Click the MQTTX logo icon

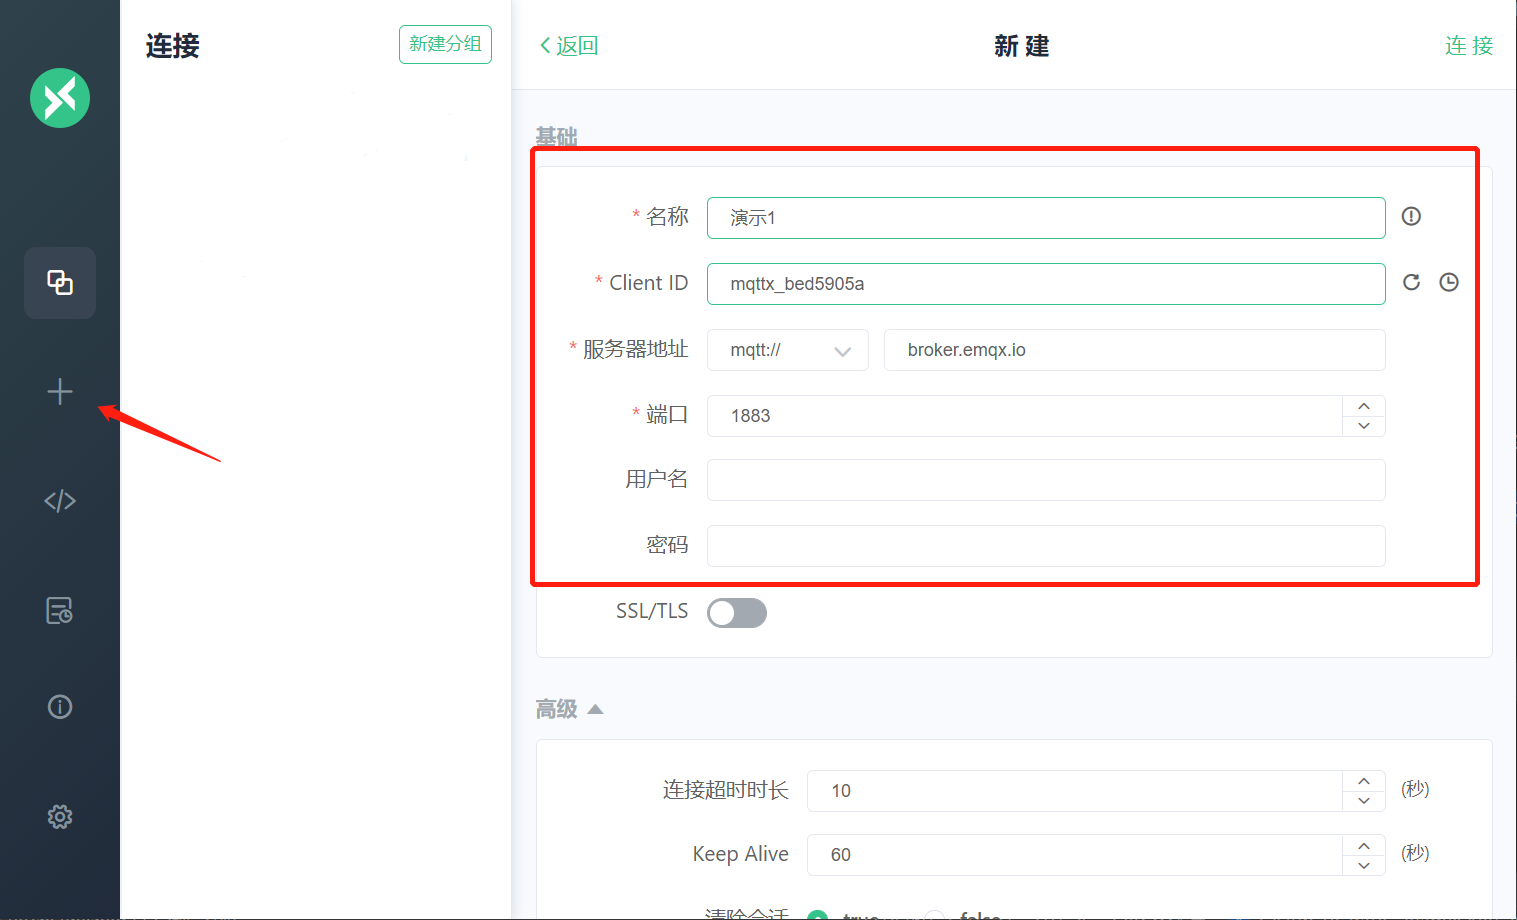[60, 98]
